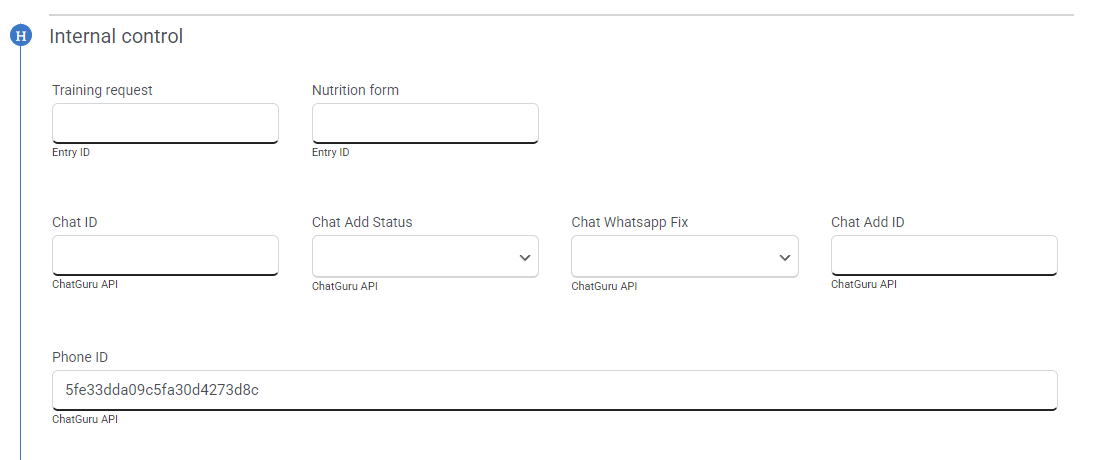Click the Phone ID label

[x=80, y=357]
